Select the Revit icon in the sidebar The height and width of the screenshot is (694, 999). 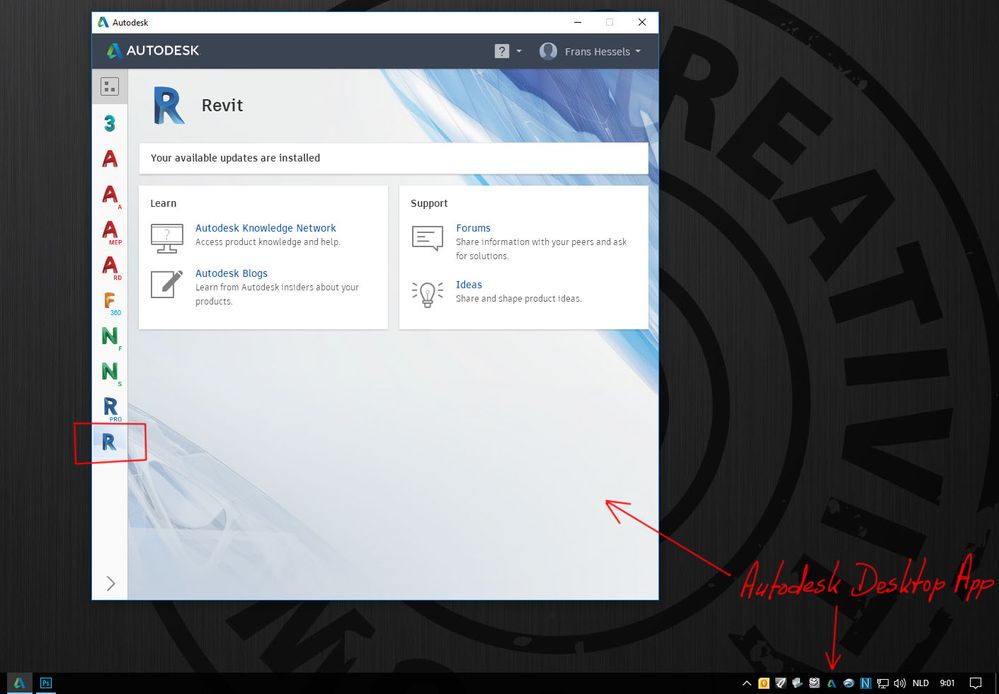point(110,442)
